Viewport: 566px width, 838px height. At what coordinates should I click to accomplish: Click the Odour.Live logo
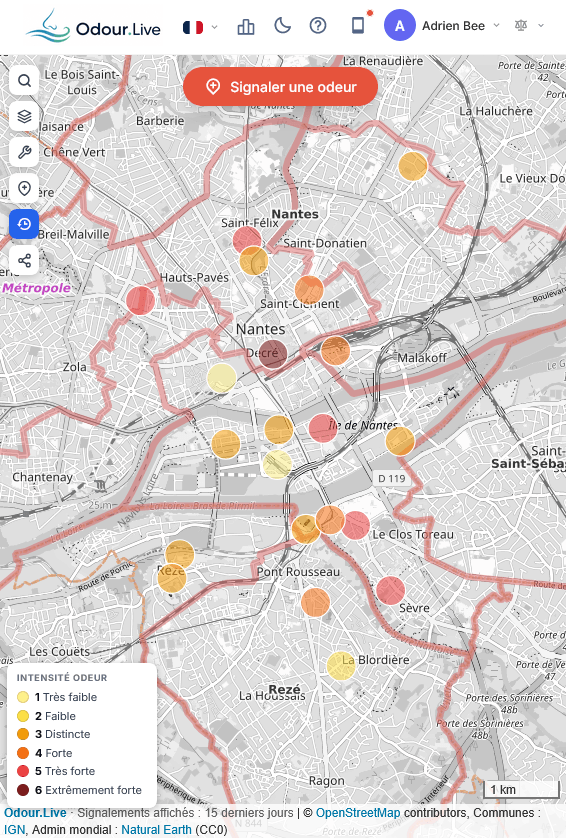[94, 26]
